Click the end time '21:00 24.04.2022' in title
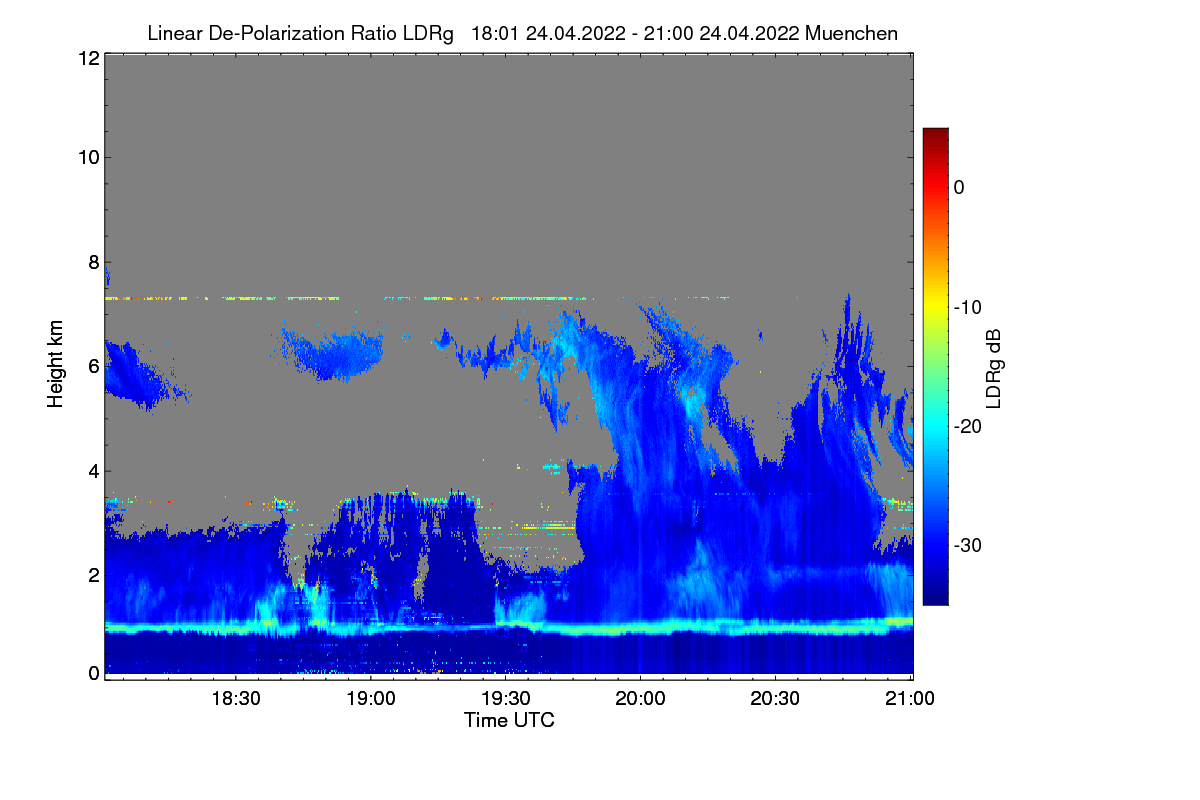 tap(721, 33)
